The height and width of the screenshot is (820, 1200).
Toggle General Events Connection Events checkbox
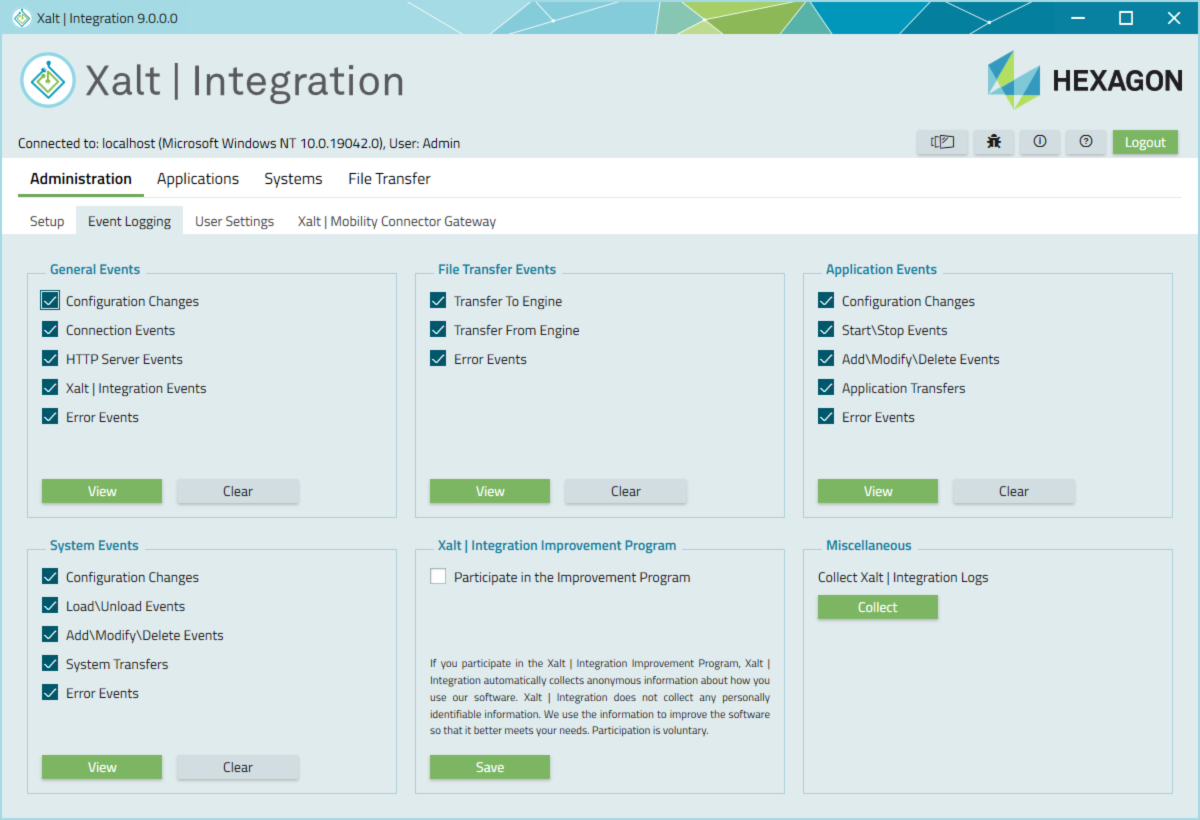click(50, 329)
